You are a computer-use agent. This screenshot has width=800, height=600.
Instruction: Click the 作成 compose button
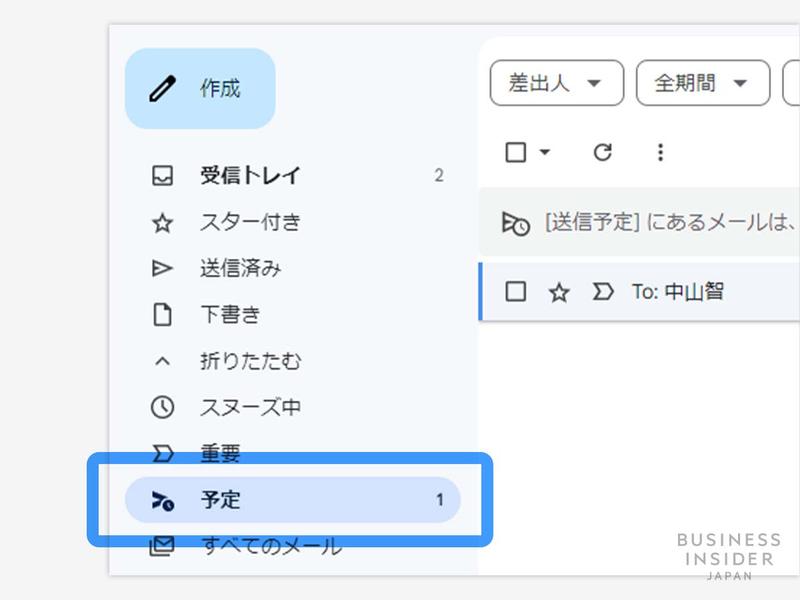[201, 88]
